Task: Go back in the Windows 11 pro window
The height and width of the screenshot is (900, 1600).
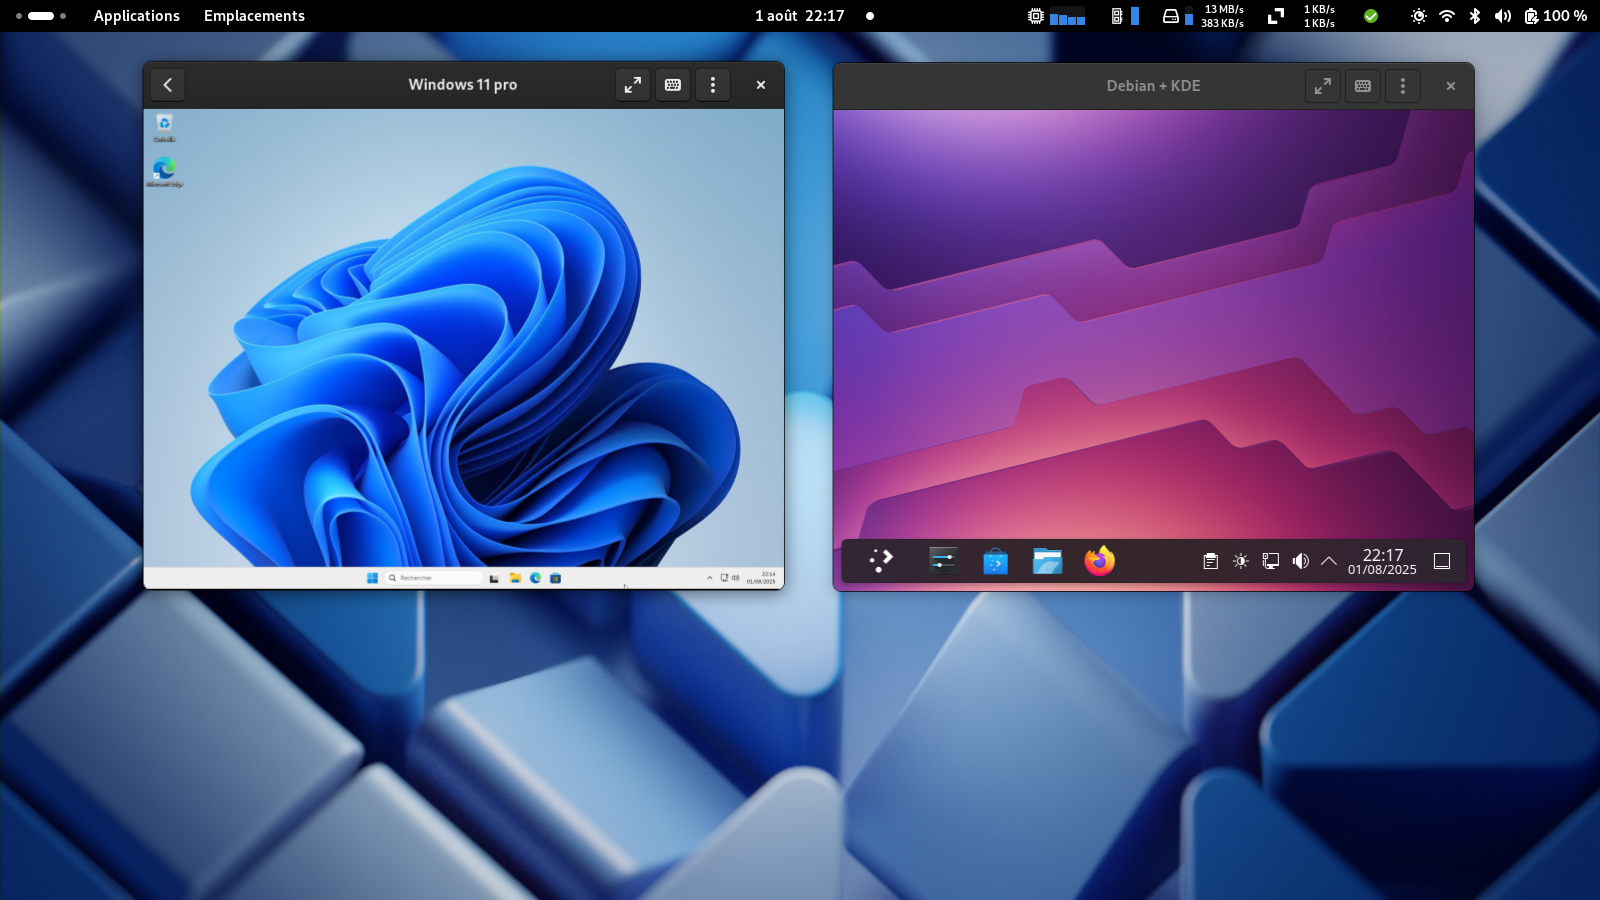Action: tap(168, 85)
